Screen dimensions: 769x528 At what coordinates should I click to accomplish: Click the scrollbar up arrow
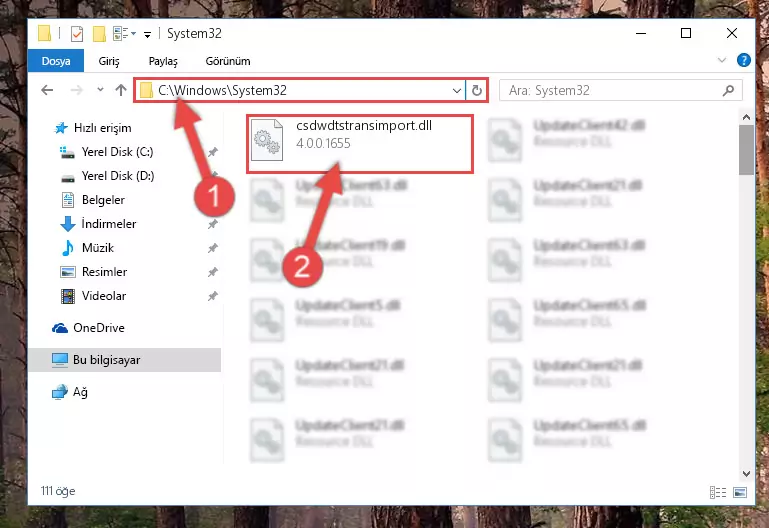746,117
